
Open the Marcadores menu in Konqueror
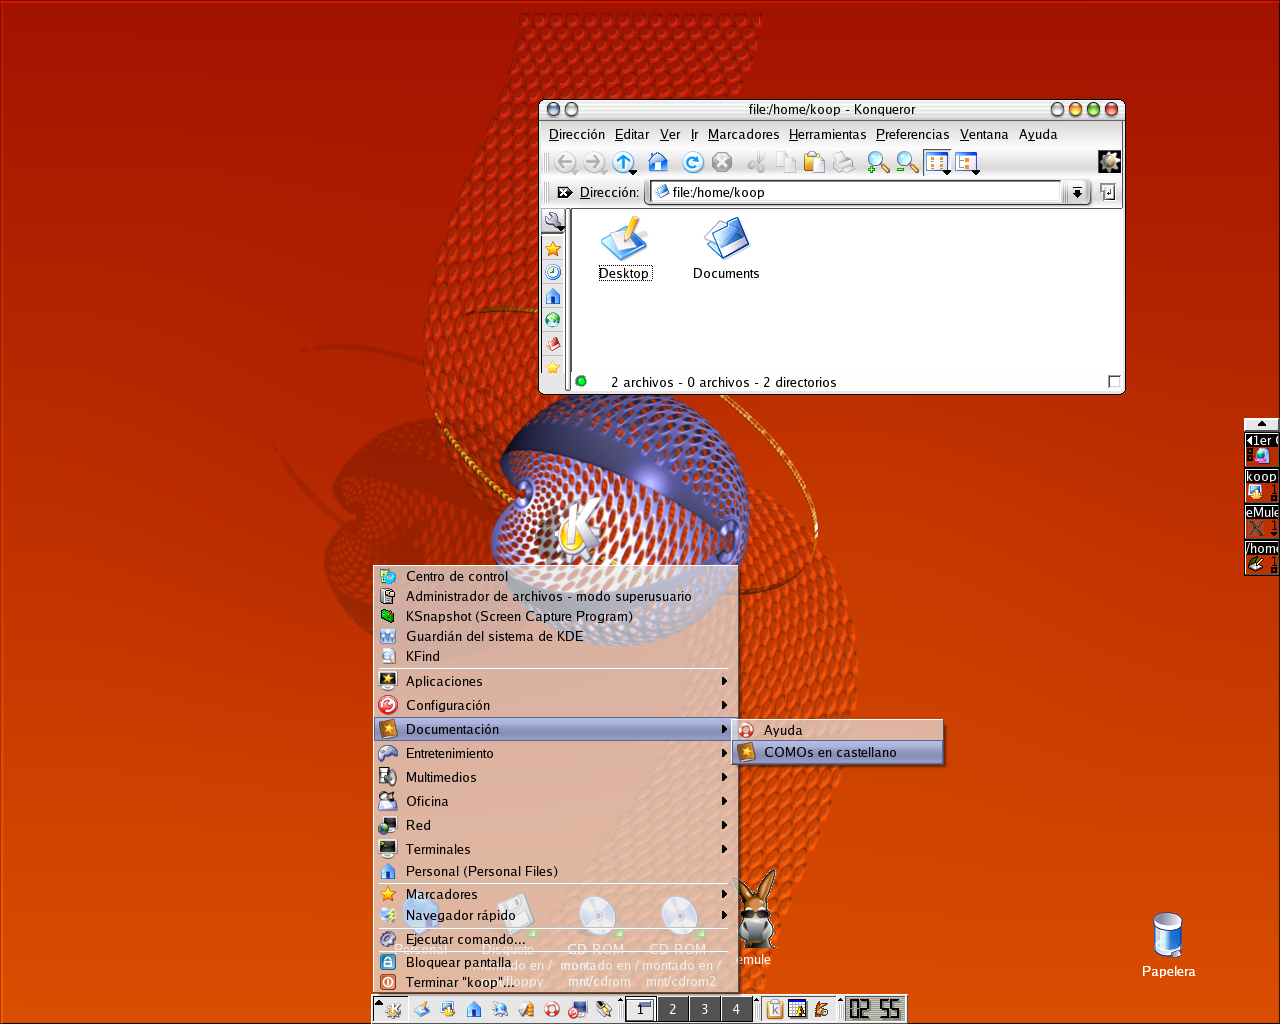click(x=743, y=134)
